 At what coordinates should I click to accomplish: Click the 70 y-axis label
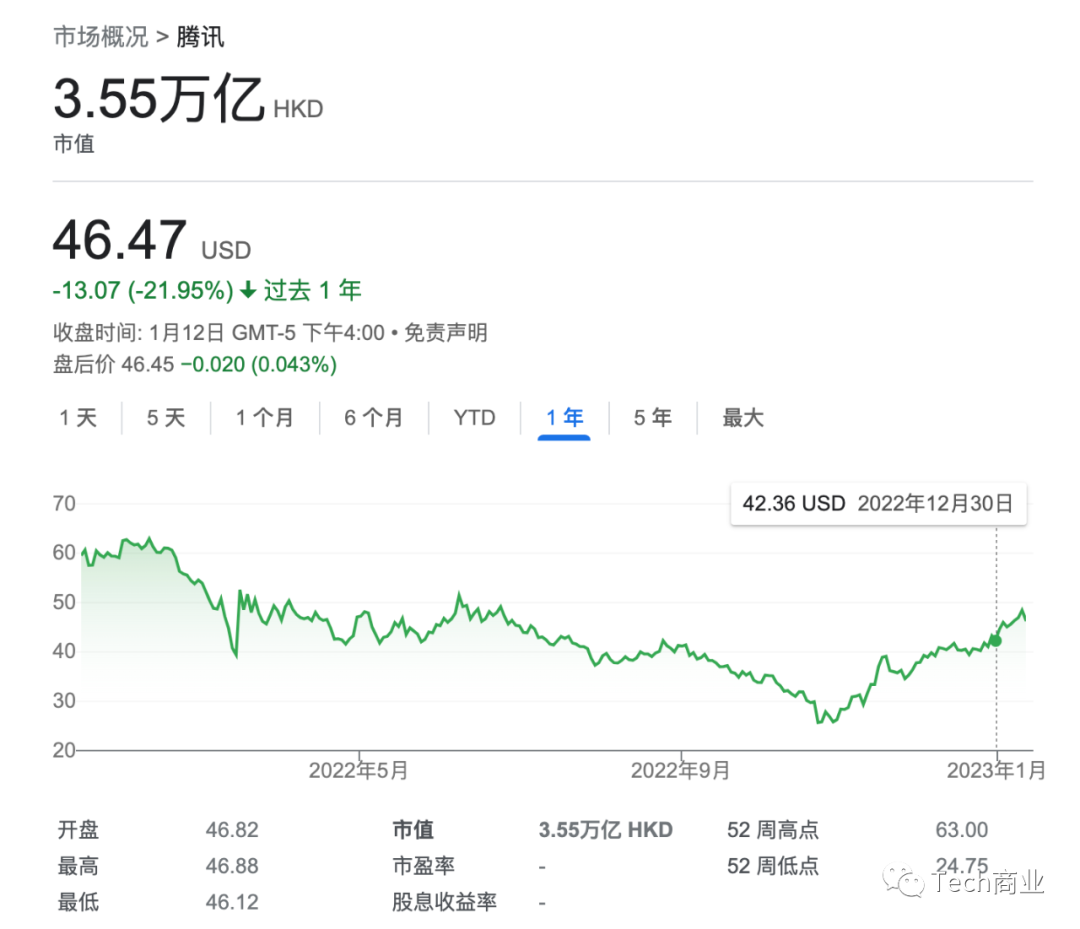(64, 503)
